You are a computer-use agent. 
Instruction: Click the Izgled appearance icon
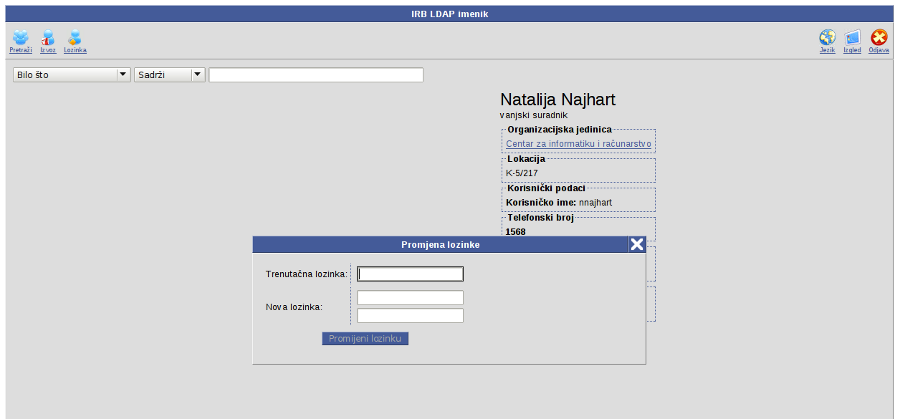point(852,39)
